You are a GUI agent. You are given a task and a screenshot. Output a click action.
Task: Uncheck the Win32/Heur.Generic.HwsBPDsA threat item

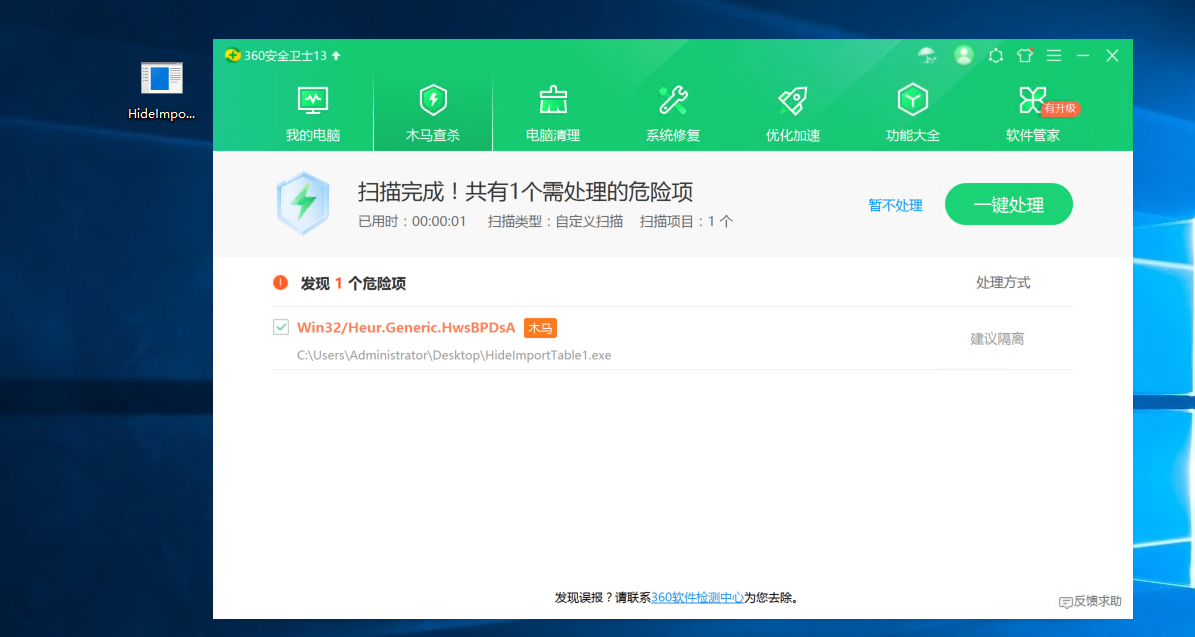tap(281, 327)
